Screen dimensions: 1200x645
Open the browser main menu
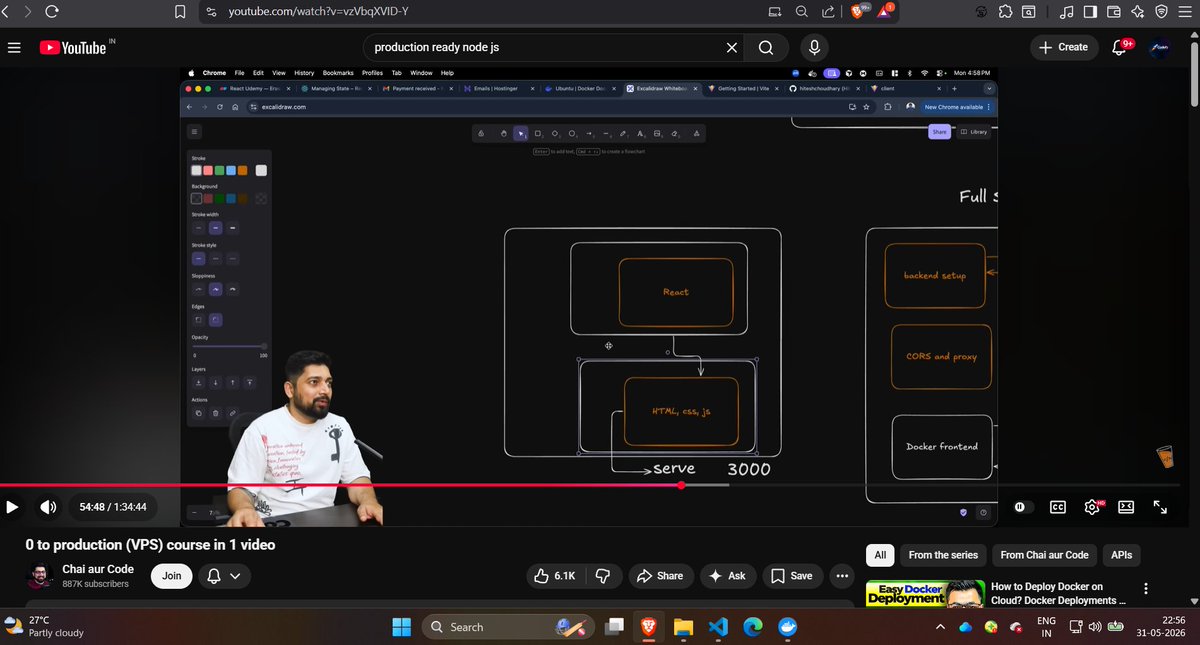coord(1186,11)
